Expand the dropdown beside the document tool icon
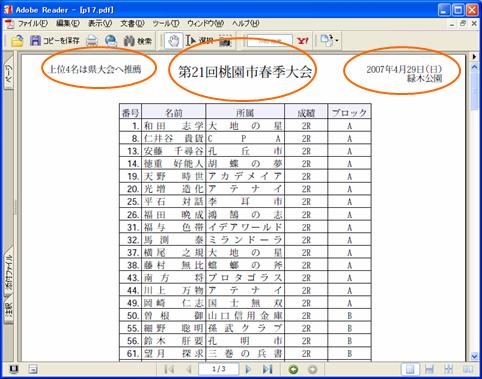 [337, 41]
